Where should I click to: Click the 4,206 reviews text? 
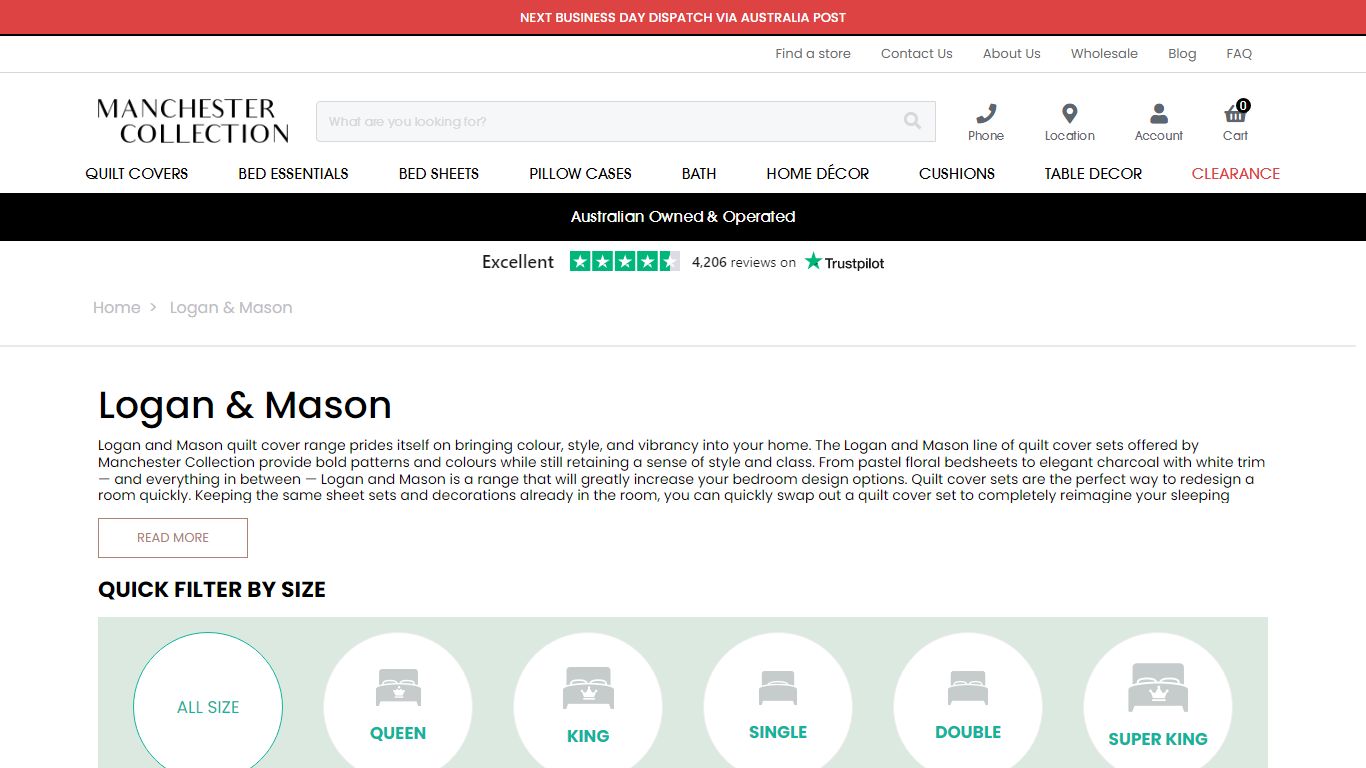point(744,262)
